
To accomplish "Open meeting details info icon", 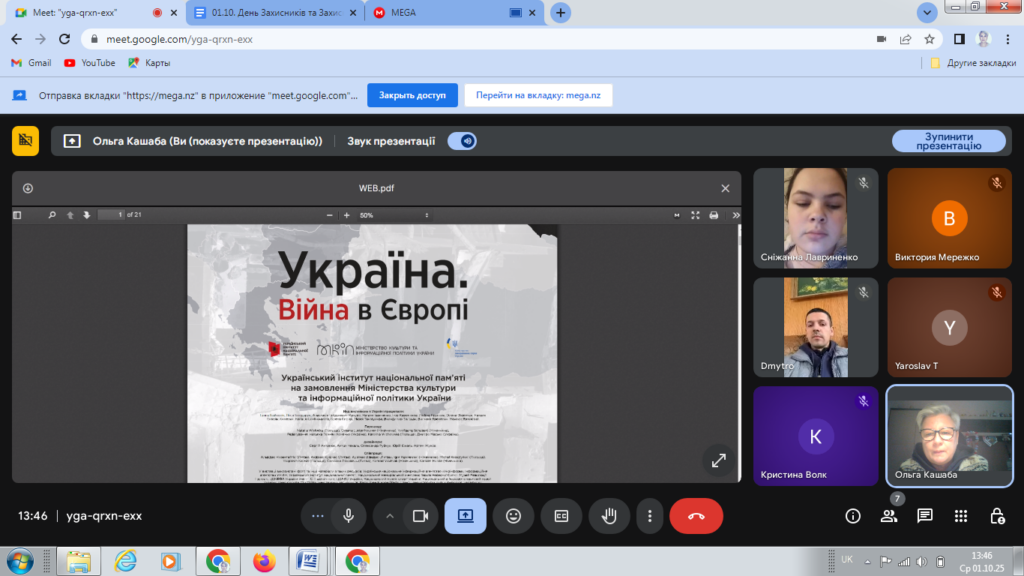I will 852,516.
